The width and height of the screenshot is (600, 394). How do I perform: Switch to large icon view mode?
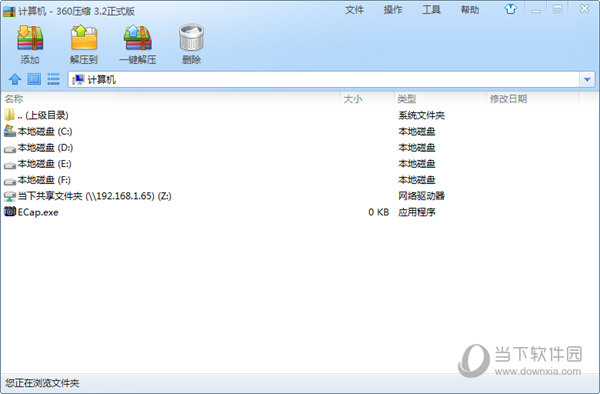(34, 79)
